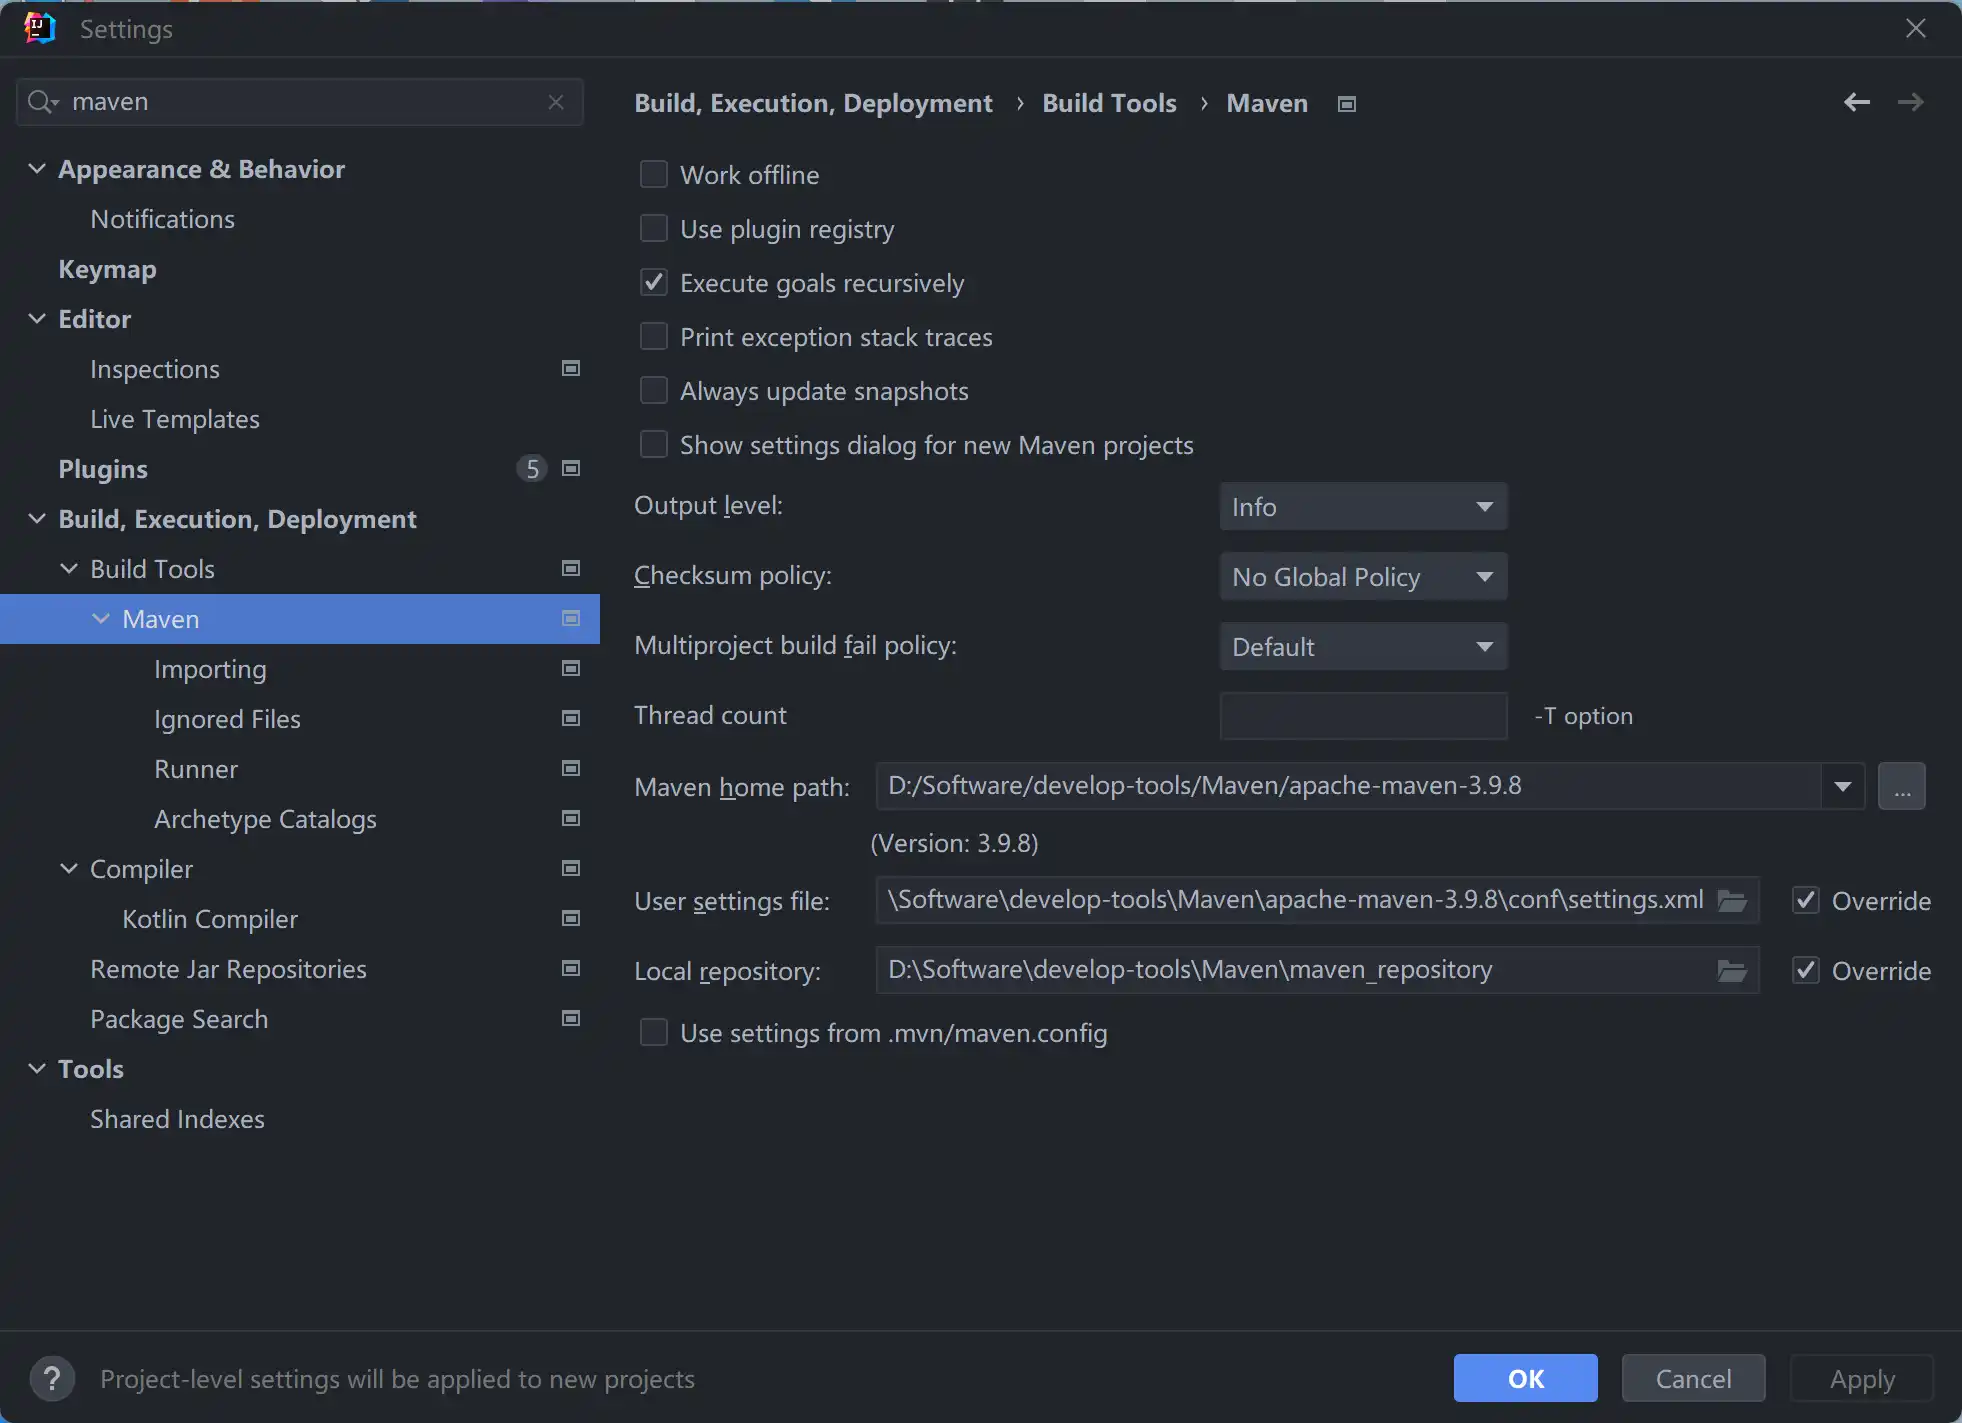Enable Always update snapshots
The width and height of the screenshot is (1962, 1423).
pos(654,390)
